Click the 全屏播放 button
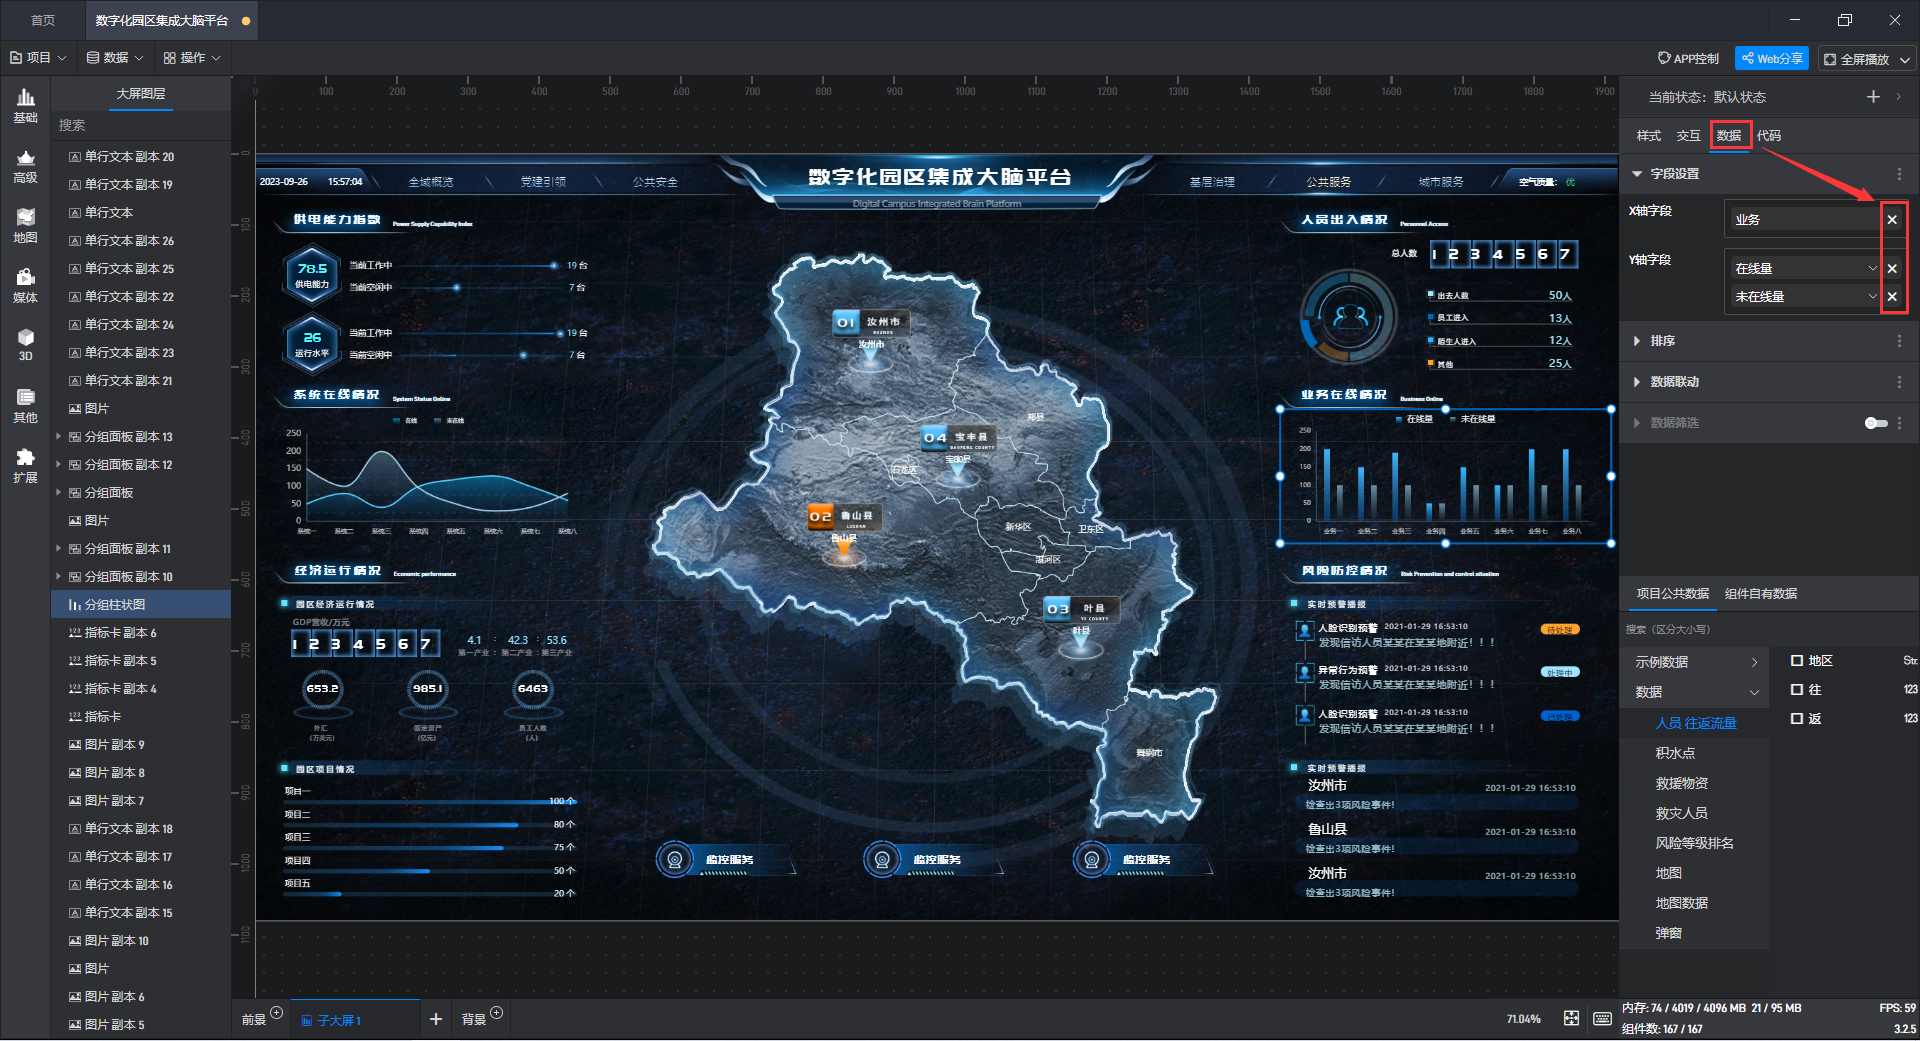This screenshot has height=1041, width=1920. 1856,60
